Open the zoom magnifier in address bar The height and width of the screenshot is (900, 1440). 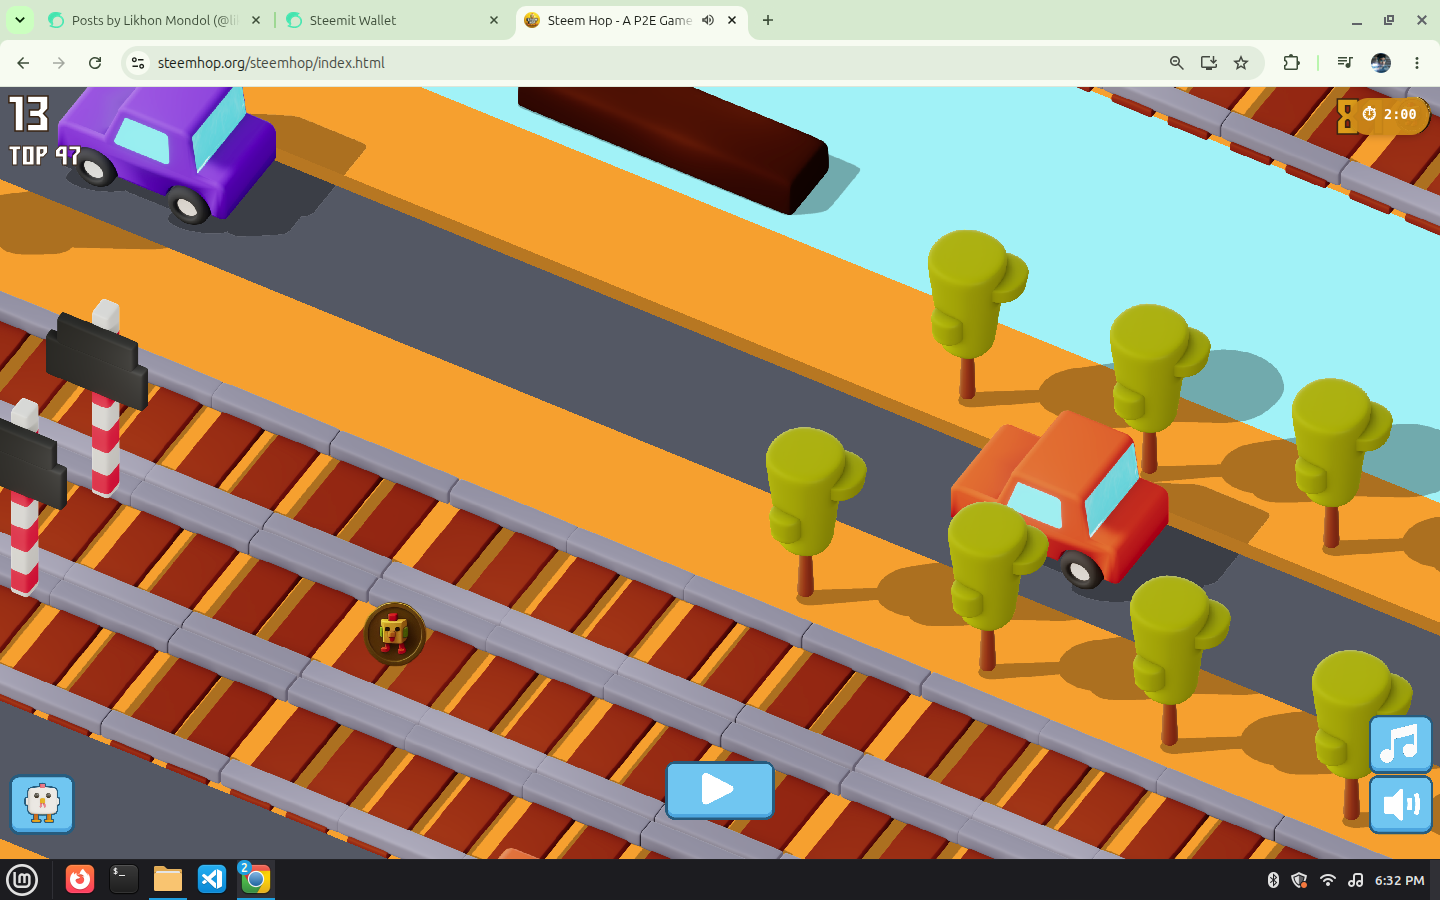coord(1177,63)
